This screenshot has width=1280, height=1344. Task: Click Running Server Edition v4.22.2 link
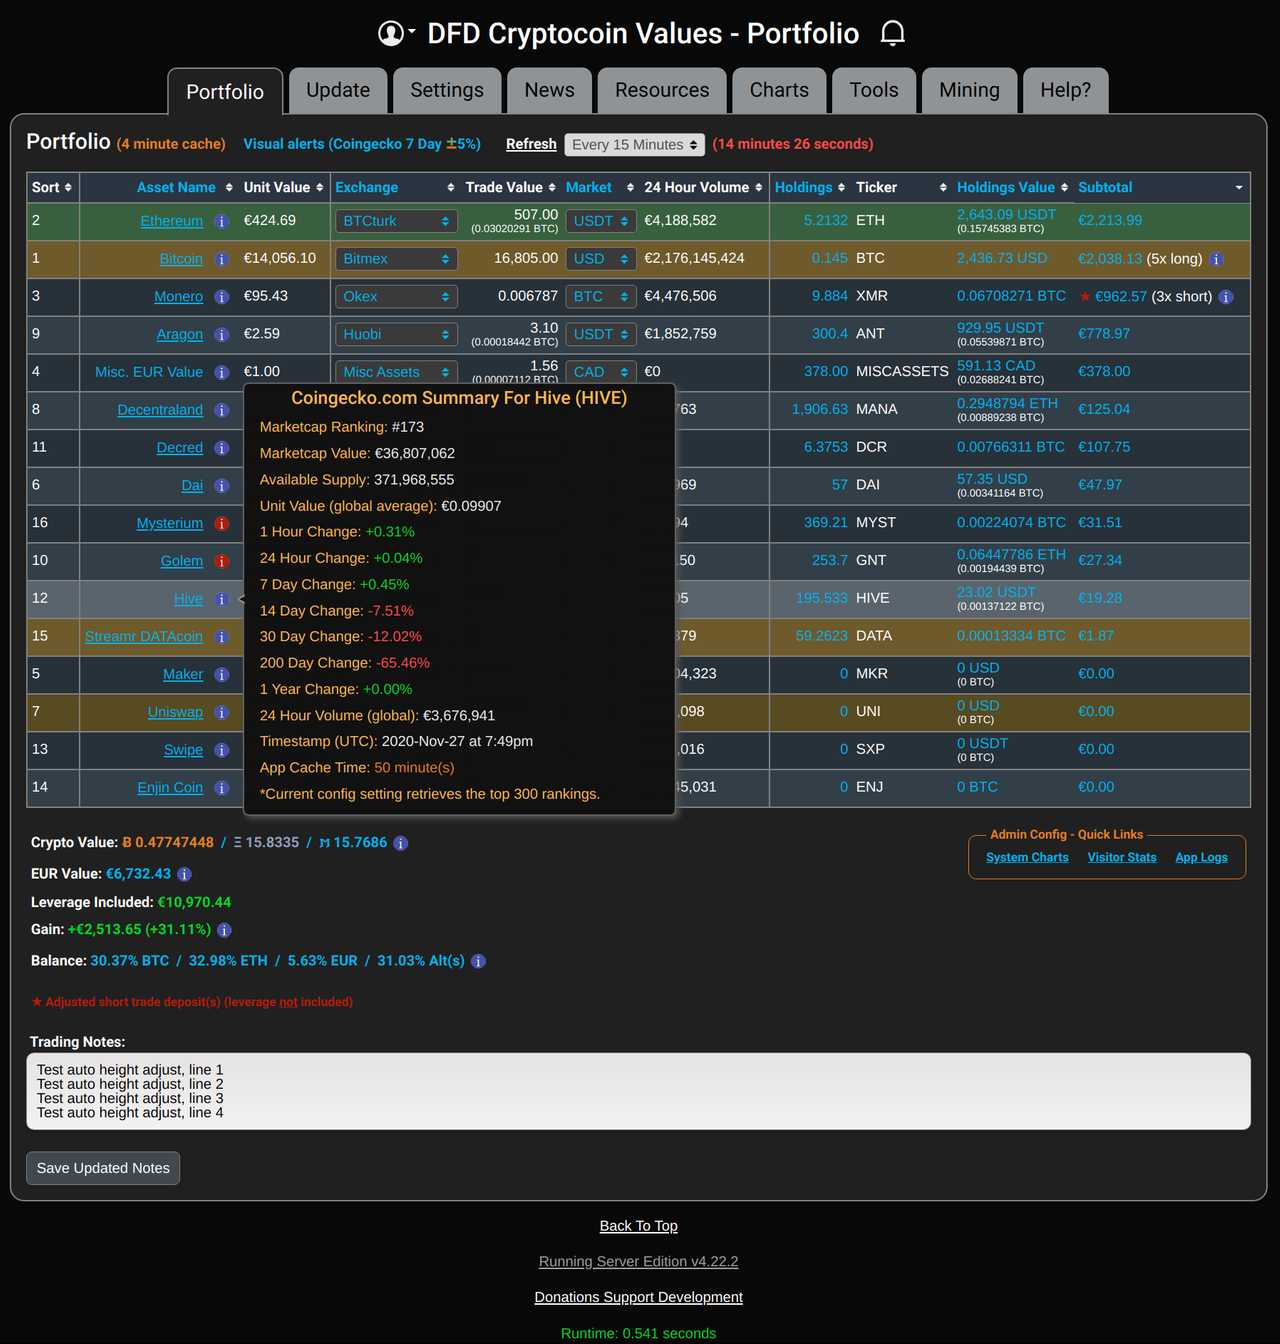click(639, 1262)
